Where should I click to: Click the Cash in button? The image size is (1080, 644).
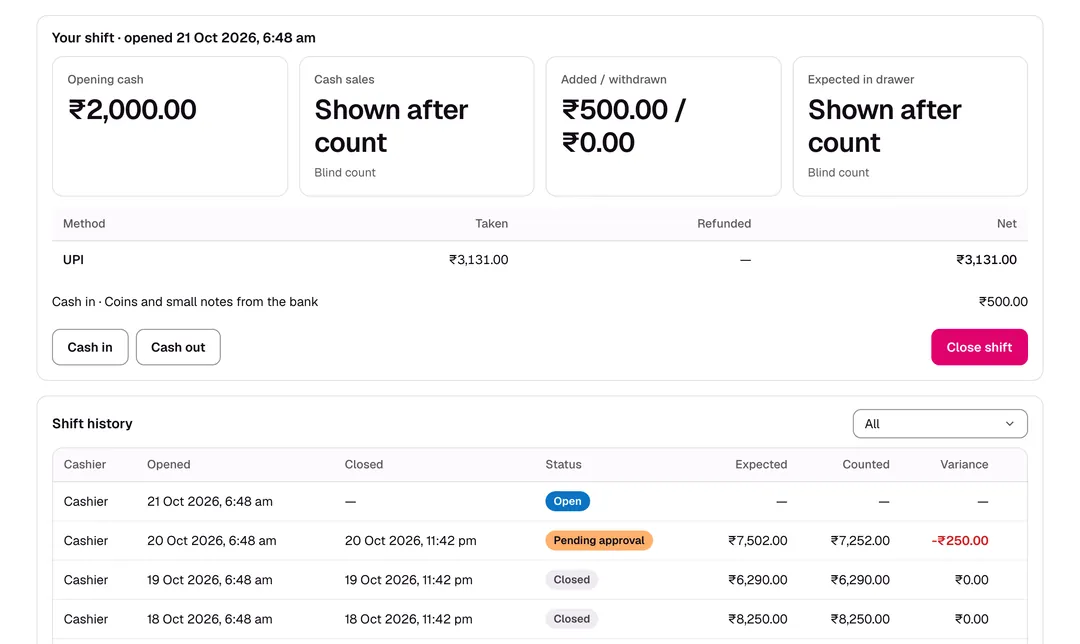(90, 347)
